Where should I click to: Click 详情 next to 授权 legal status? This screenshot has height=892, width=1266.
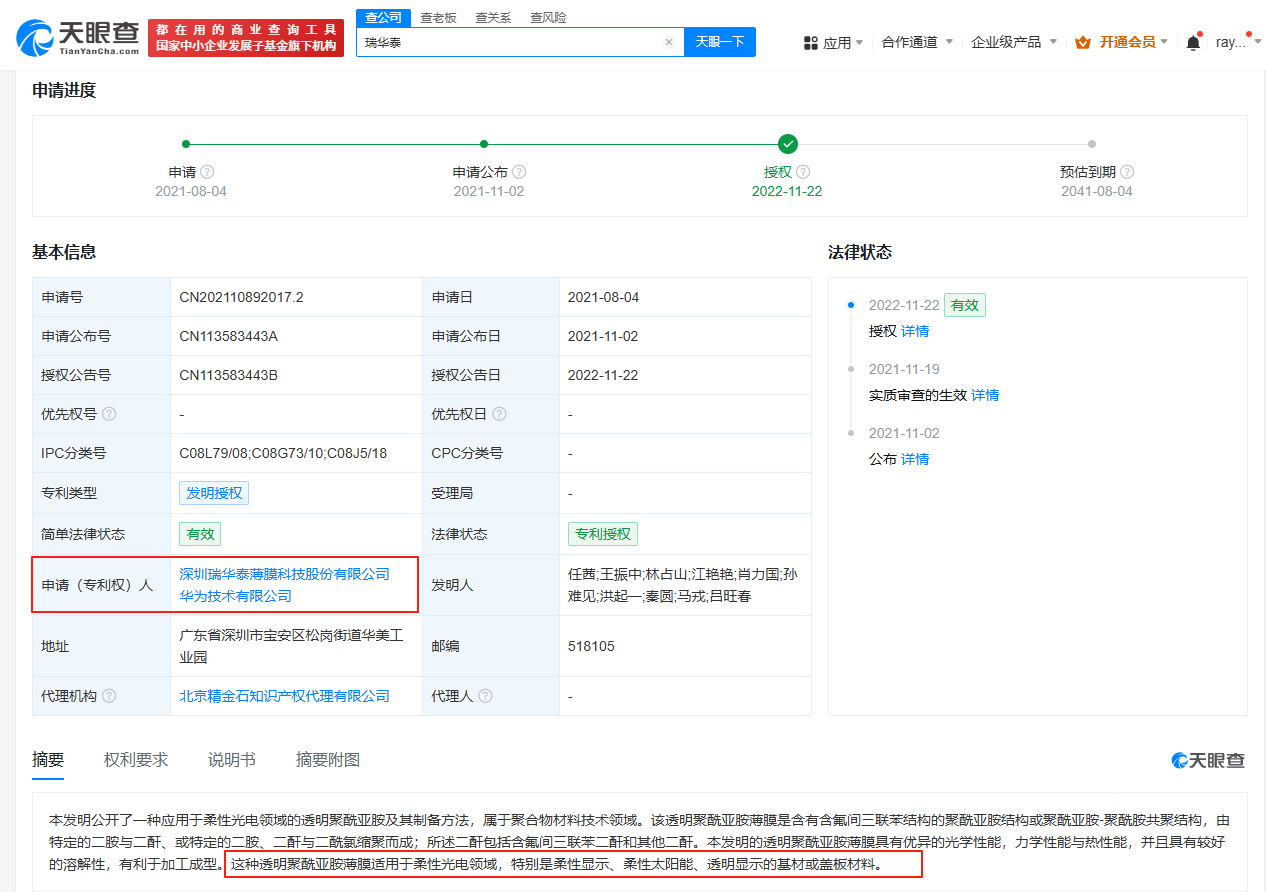pos(915,331)
